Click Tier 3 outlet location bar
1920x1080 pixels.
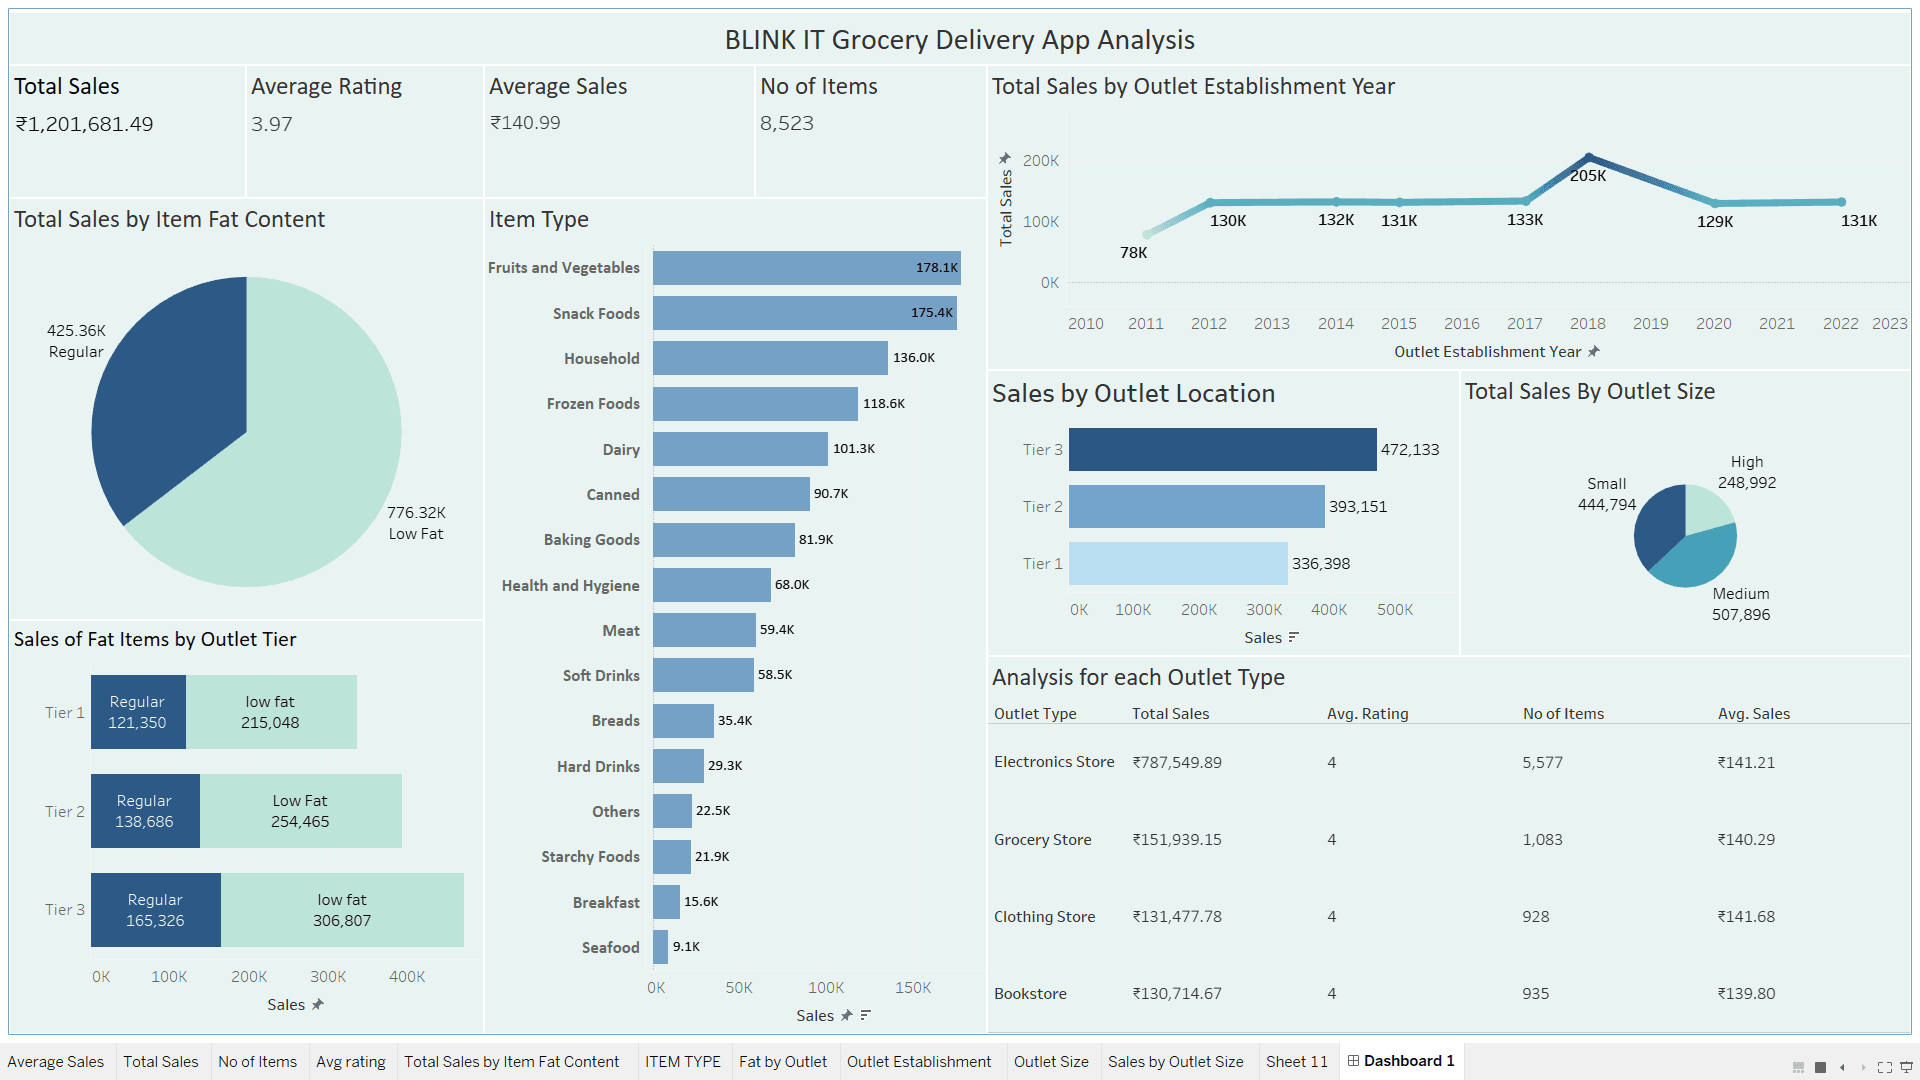tap(1223, 449)
